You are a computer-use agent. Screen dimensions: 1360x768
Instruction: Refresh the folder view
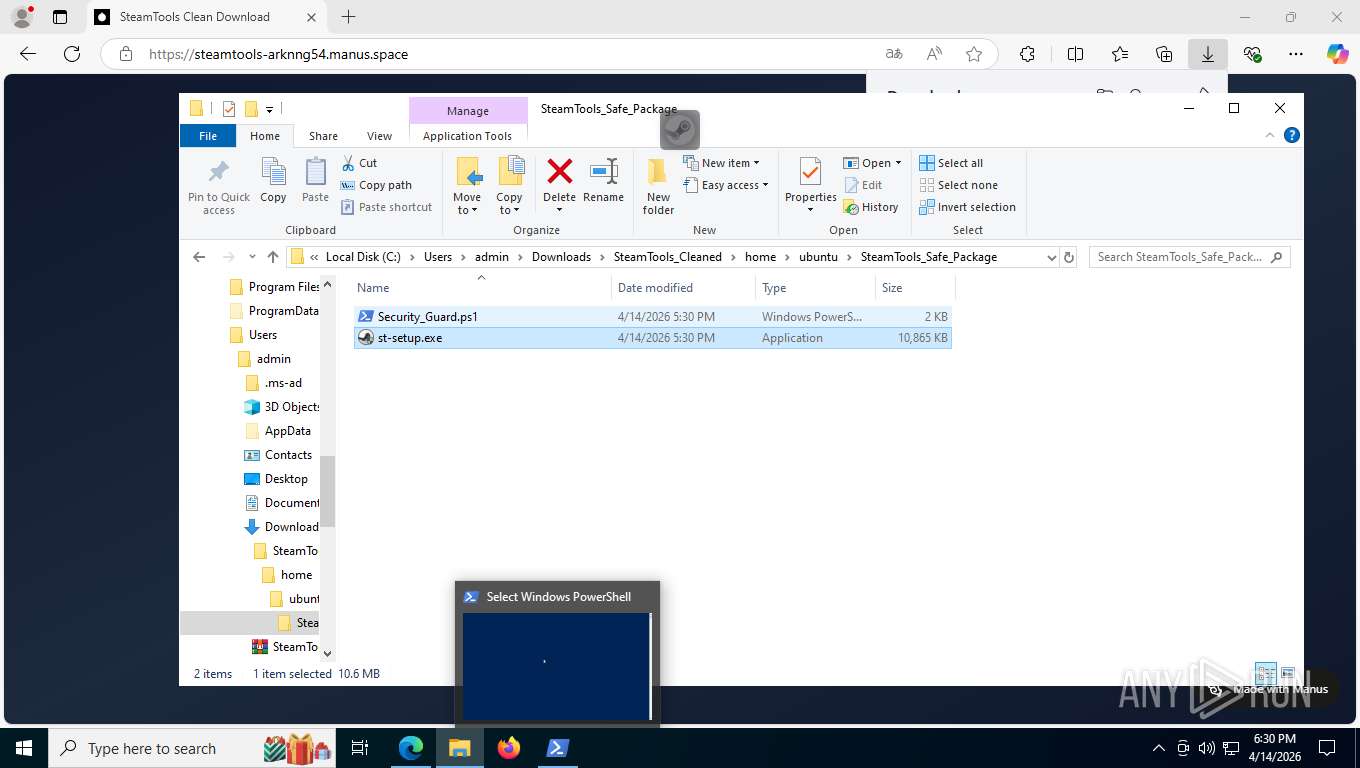(1069, 257)
